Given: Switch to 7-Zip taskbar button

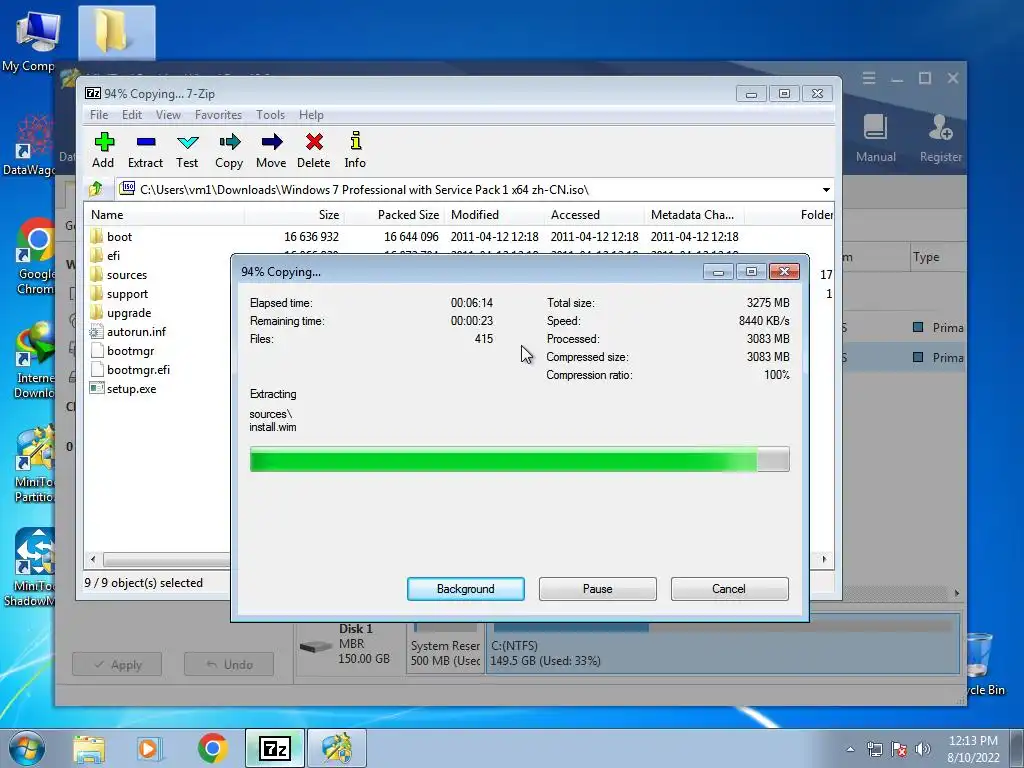Looking at the screenshot, I should pyautogui.click(x=275, y=748).
